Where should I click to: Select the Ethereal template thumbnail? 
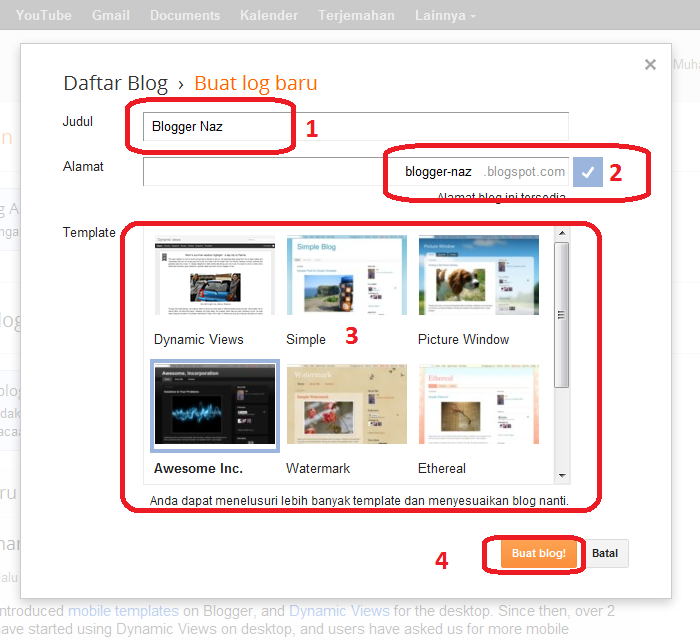pos(479,404)
